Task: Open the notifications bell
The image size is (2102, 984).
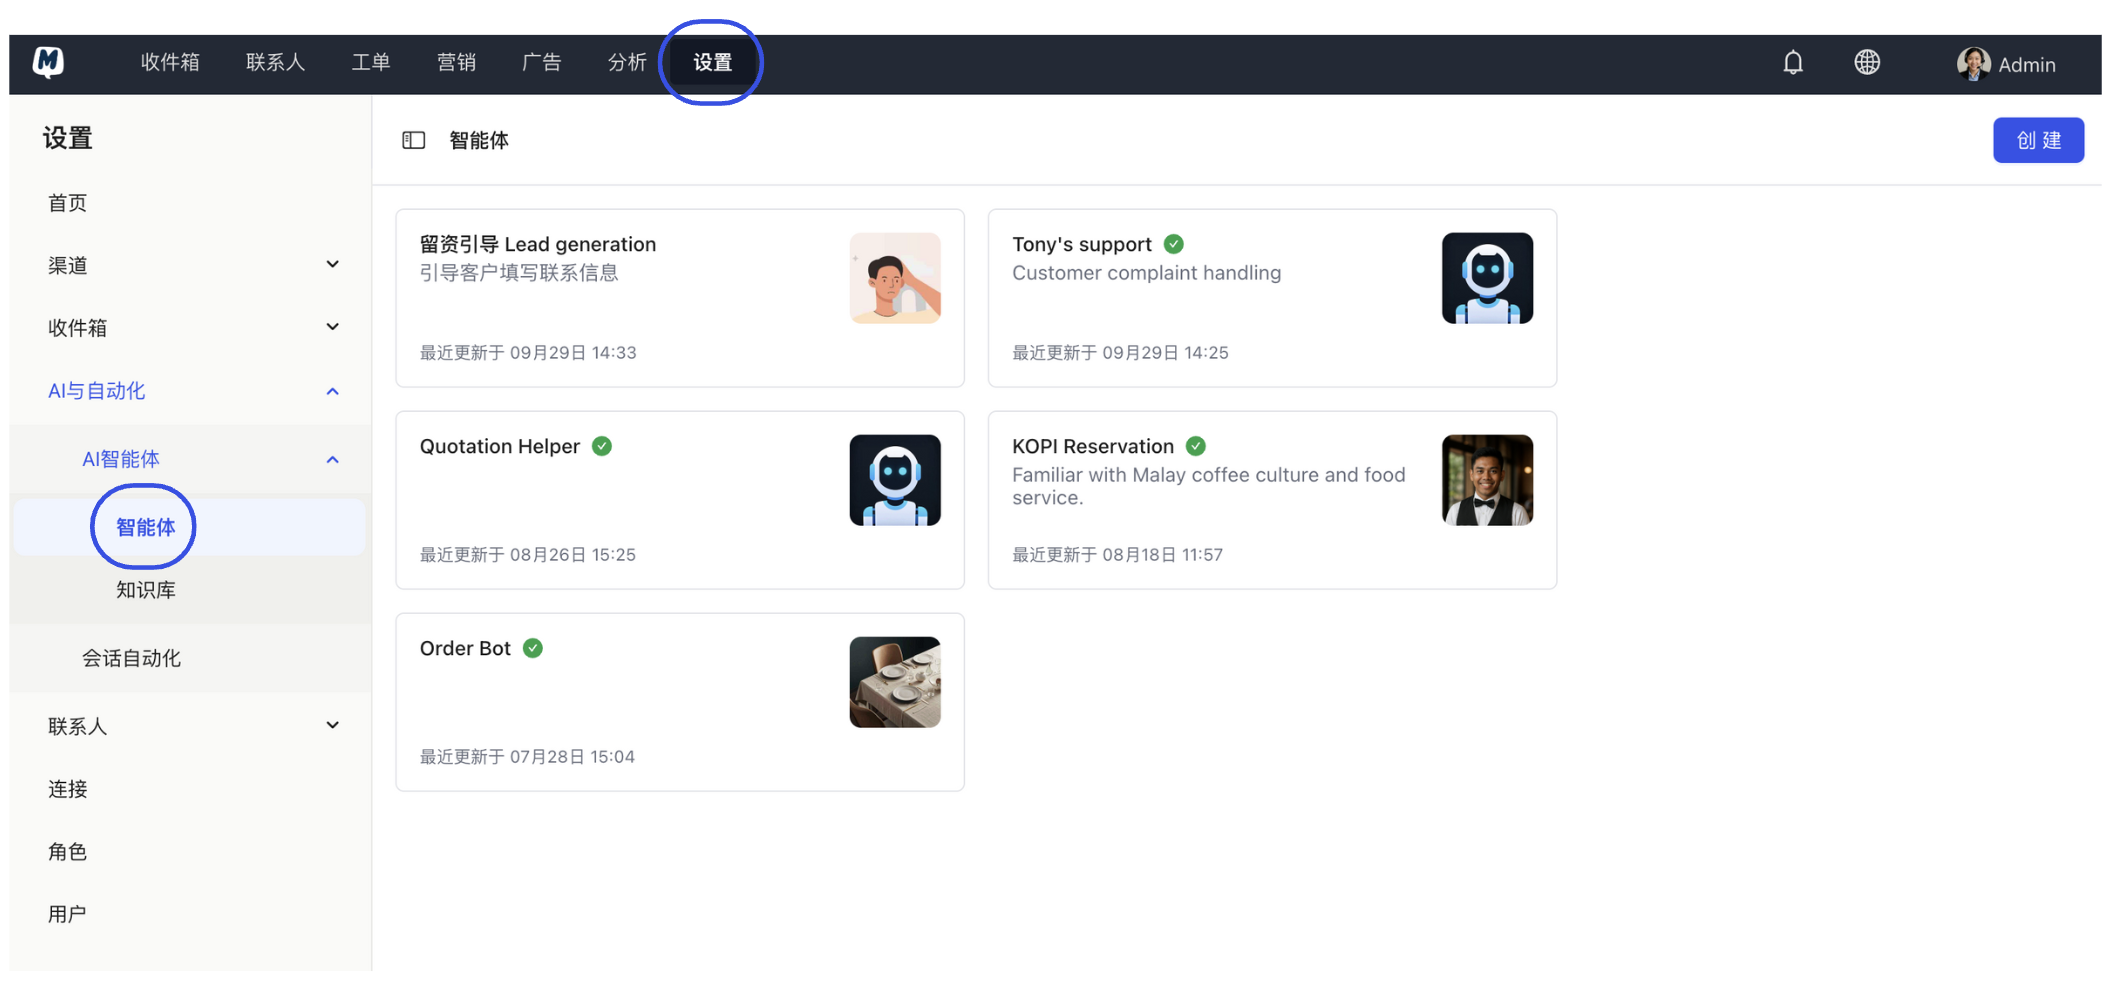Action: [x=1792, y=63]
